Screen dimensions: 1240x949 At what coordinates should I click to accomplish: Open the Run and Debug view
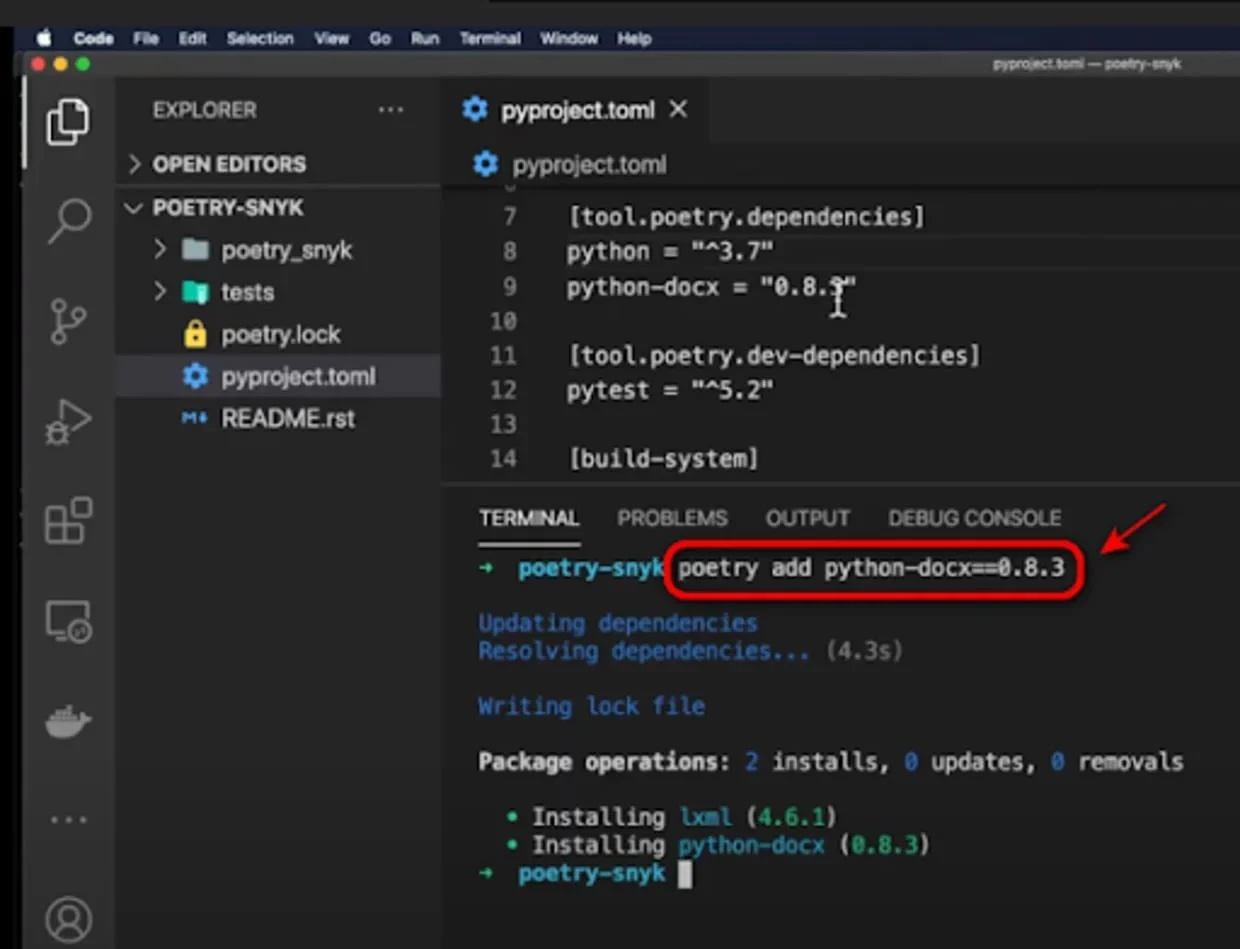point(68,421)
